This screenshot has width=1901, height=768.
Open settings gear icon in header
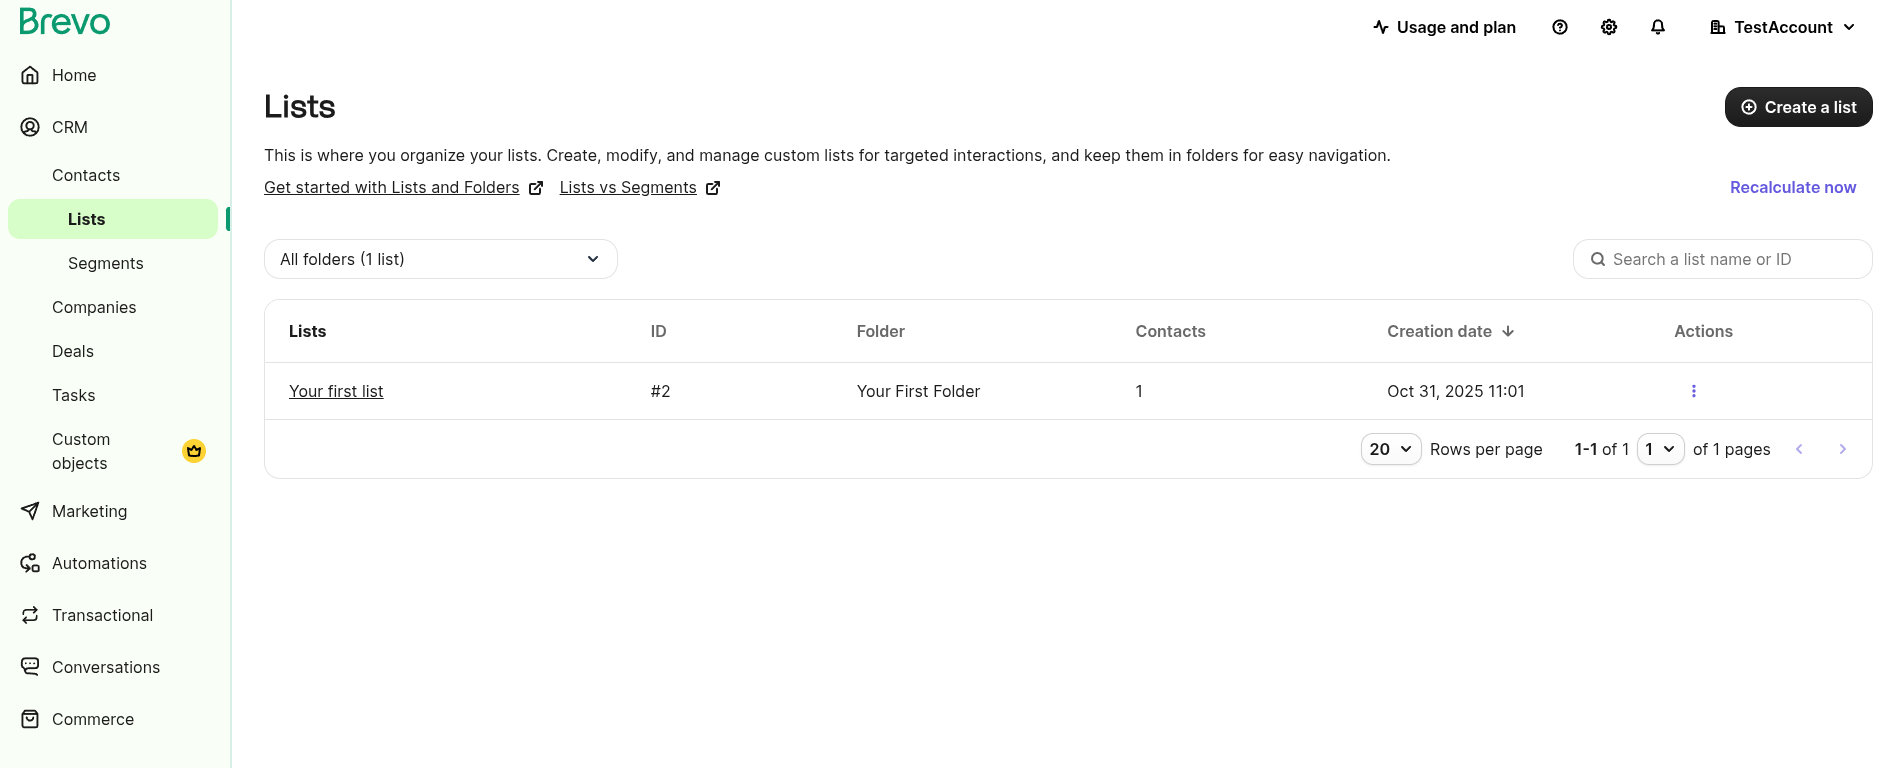(x=1609, y=27)
